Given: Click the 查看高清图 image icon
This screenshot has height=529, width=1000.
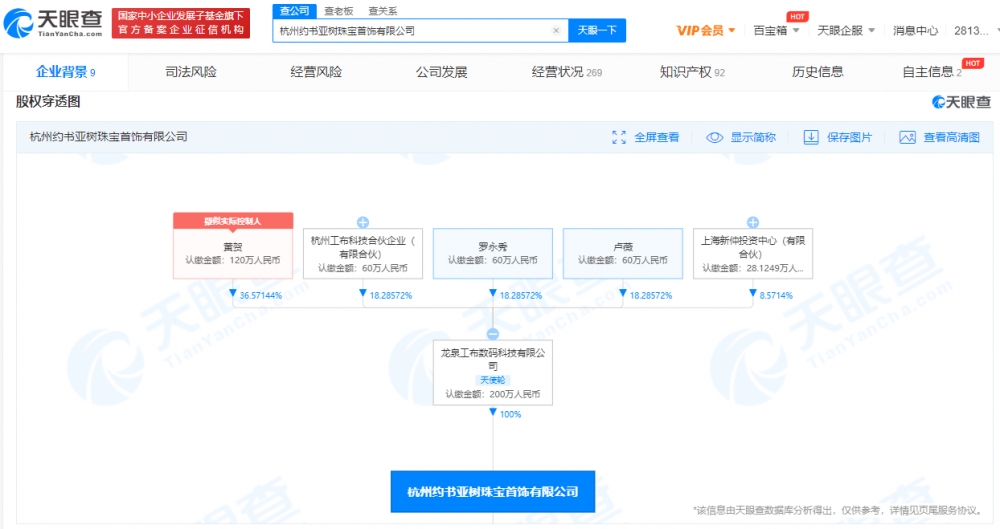Looking at the screenshot, I should pos(908,137).
